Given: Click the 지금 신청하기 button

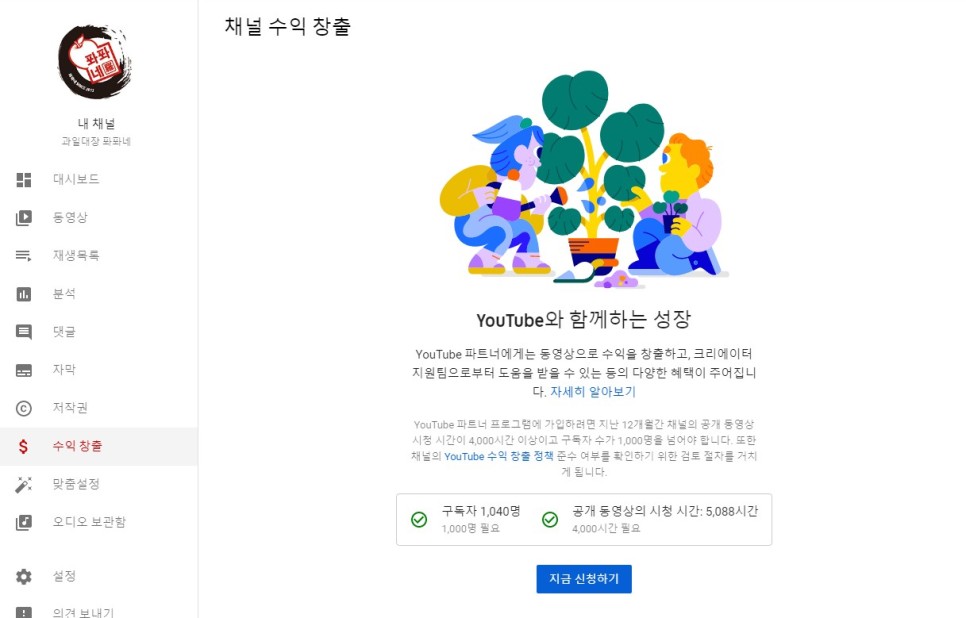Looking at the screenshot, I should [x=583, y=579].
